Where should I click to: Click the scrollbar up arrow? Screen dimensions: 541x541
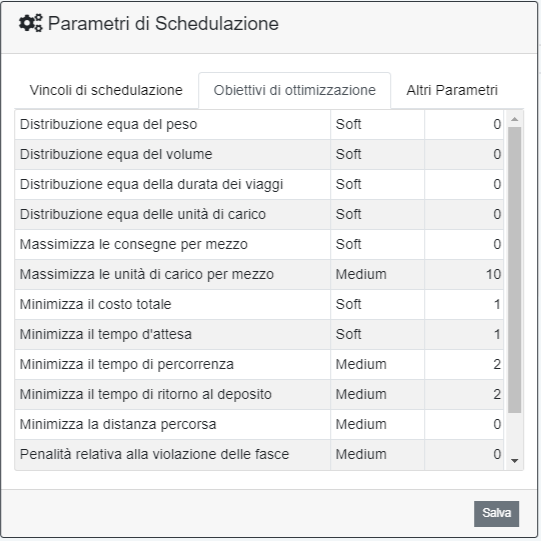click(x=514, y=119)
